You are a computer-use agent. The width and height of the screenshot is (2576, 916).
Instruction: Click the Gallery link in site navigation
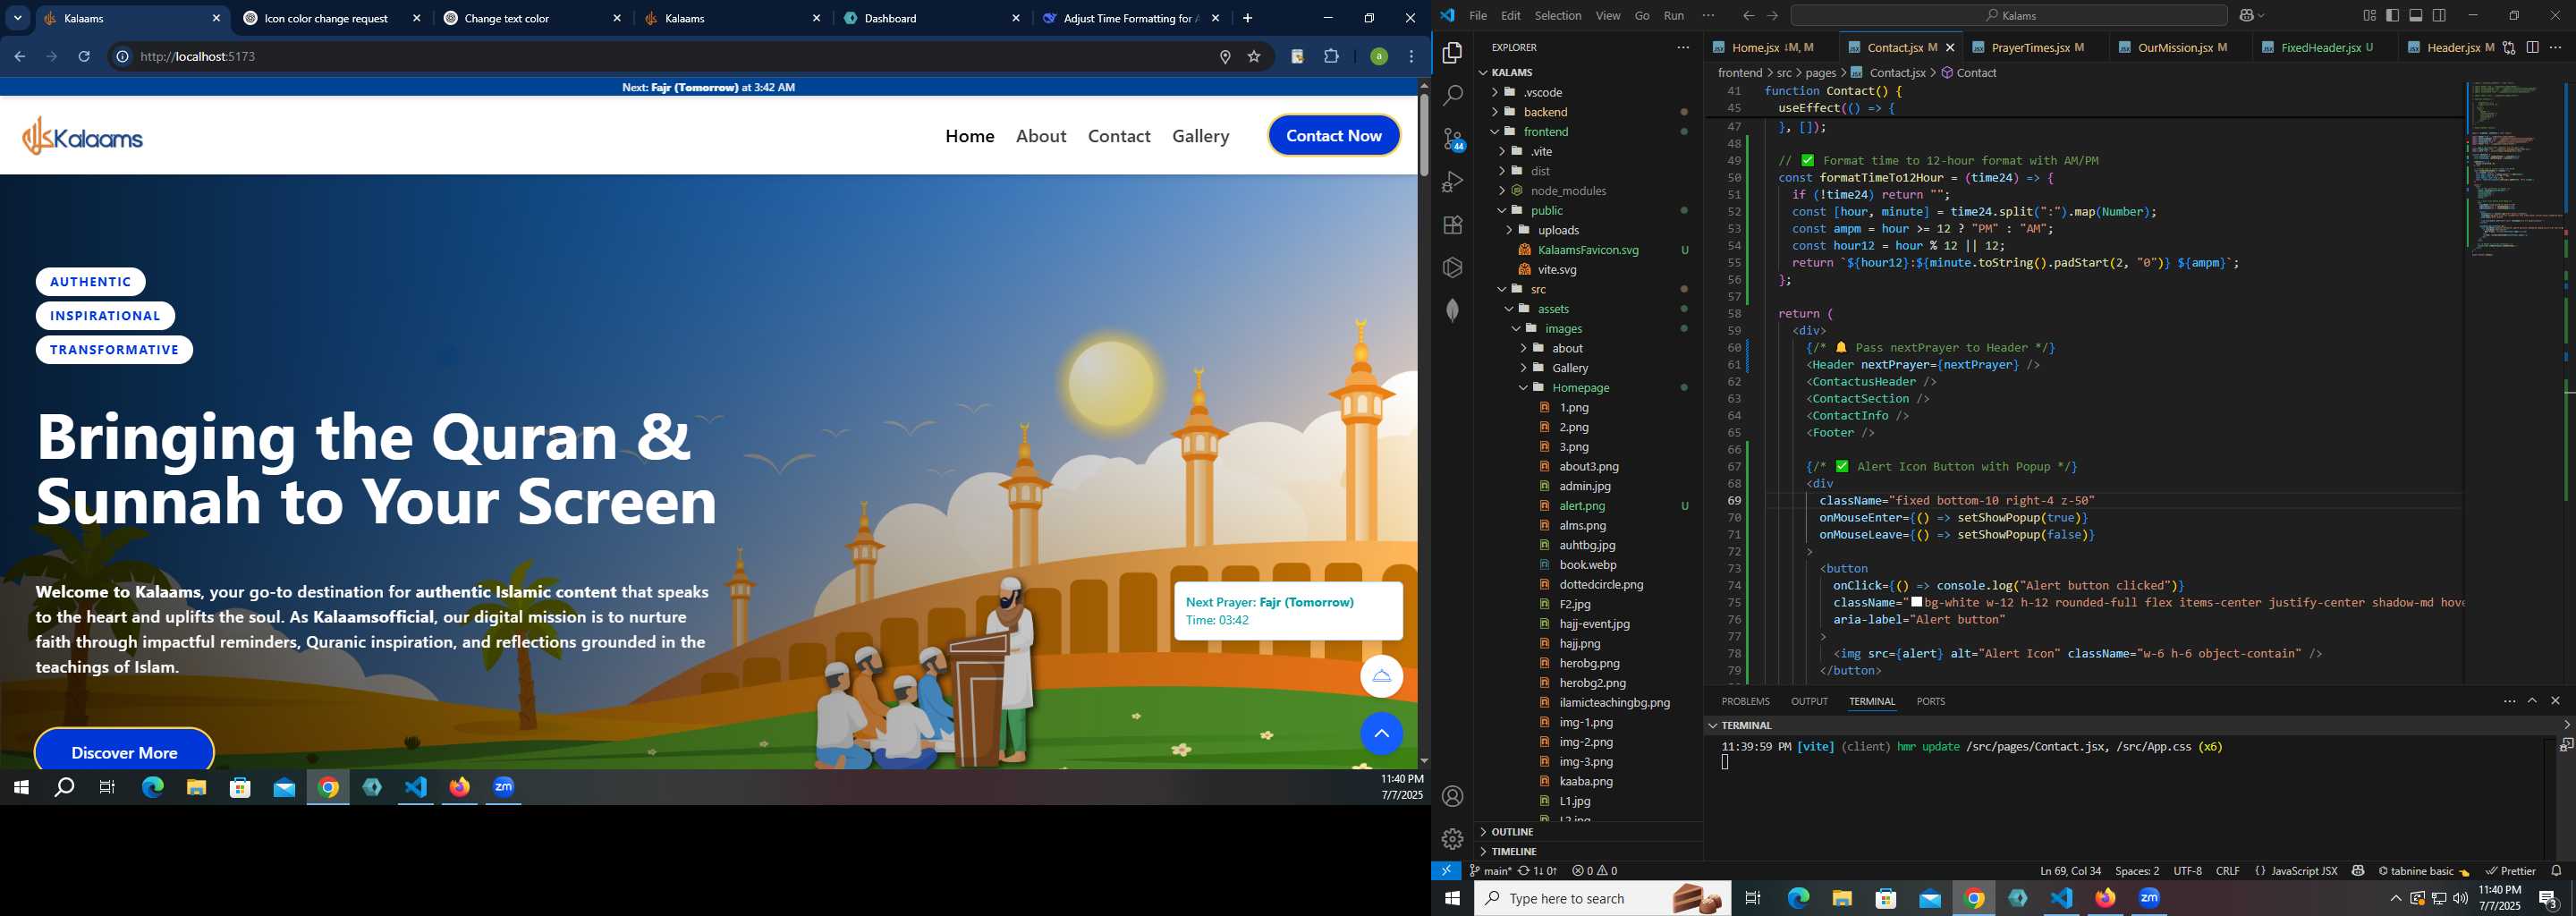point(1200,136)
